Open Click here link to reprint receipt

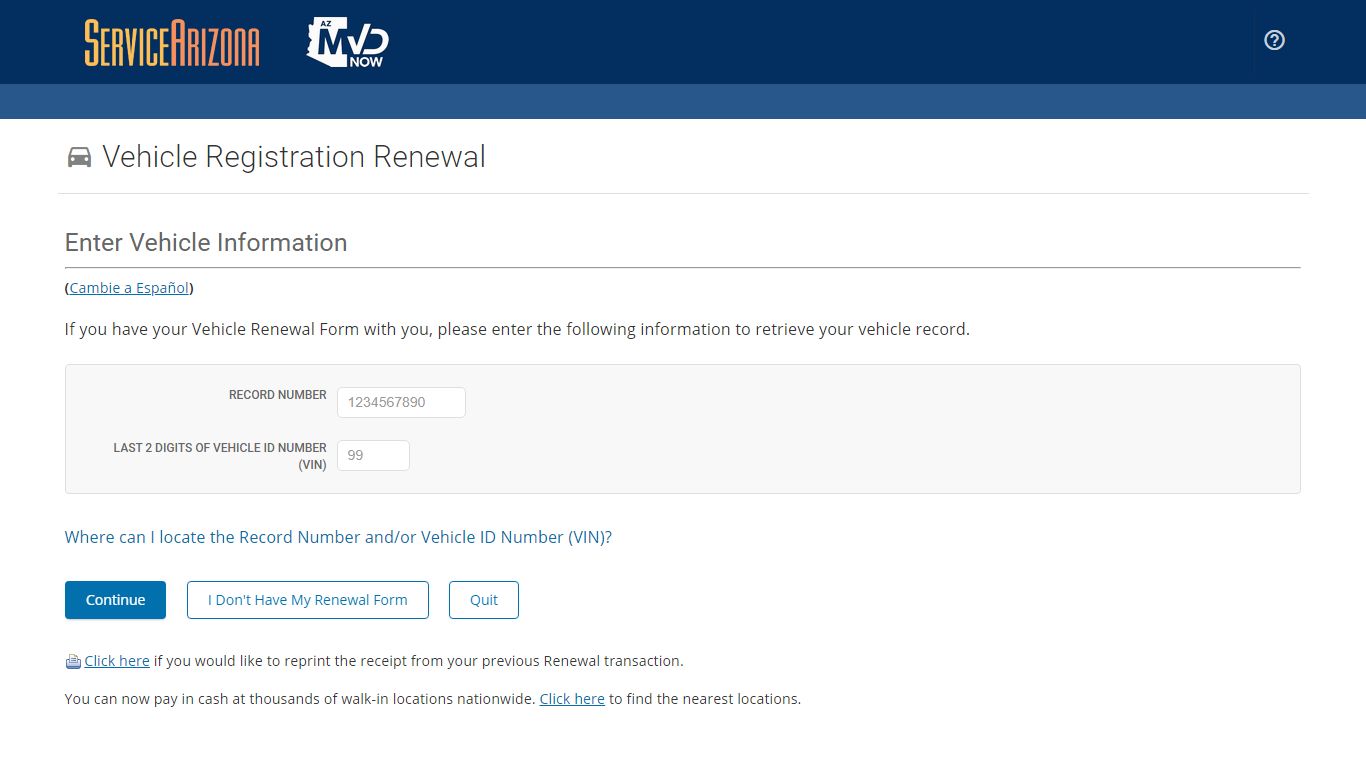[x=117, y=661]
